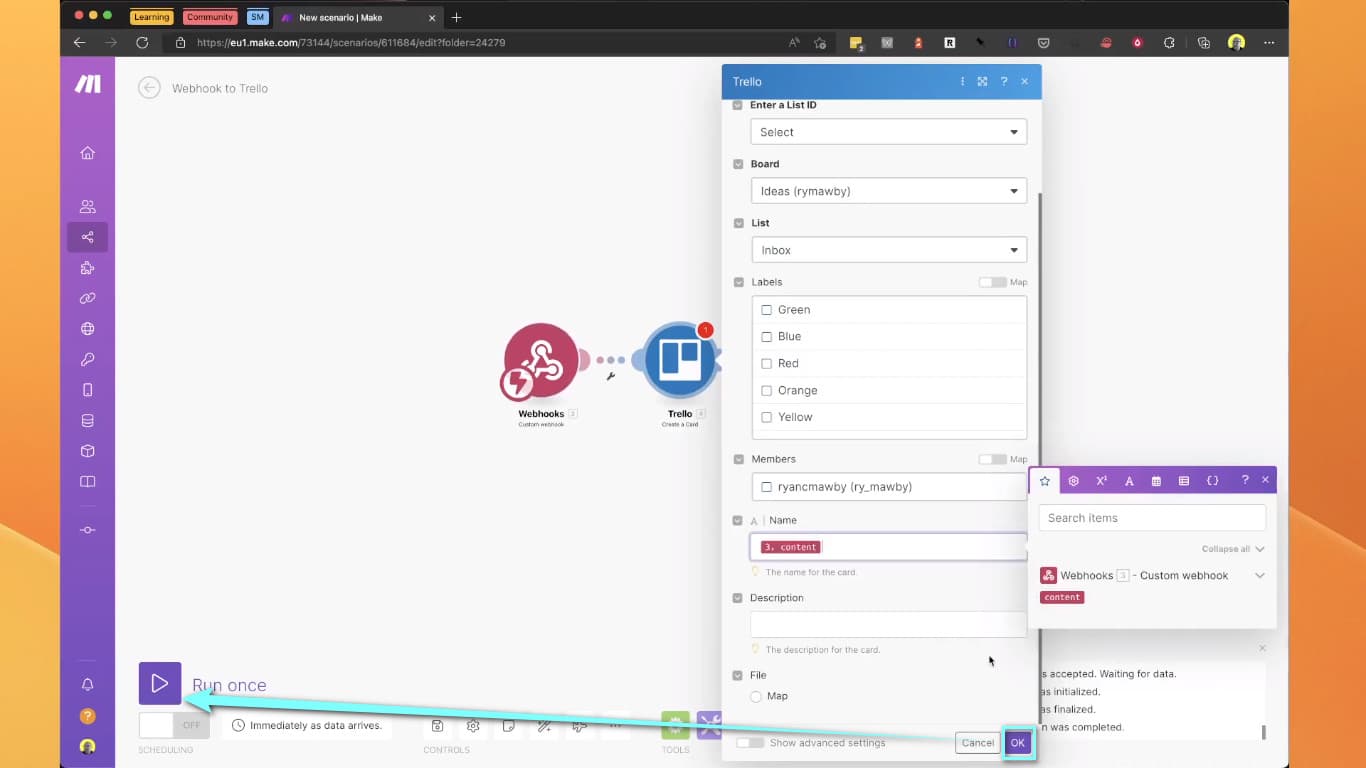Image resolution: width=1366 pixels, height=768 pixels.
Task: Open Data stores icon in sidebar
Action: point(88,421)
